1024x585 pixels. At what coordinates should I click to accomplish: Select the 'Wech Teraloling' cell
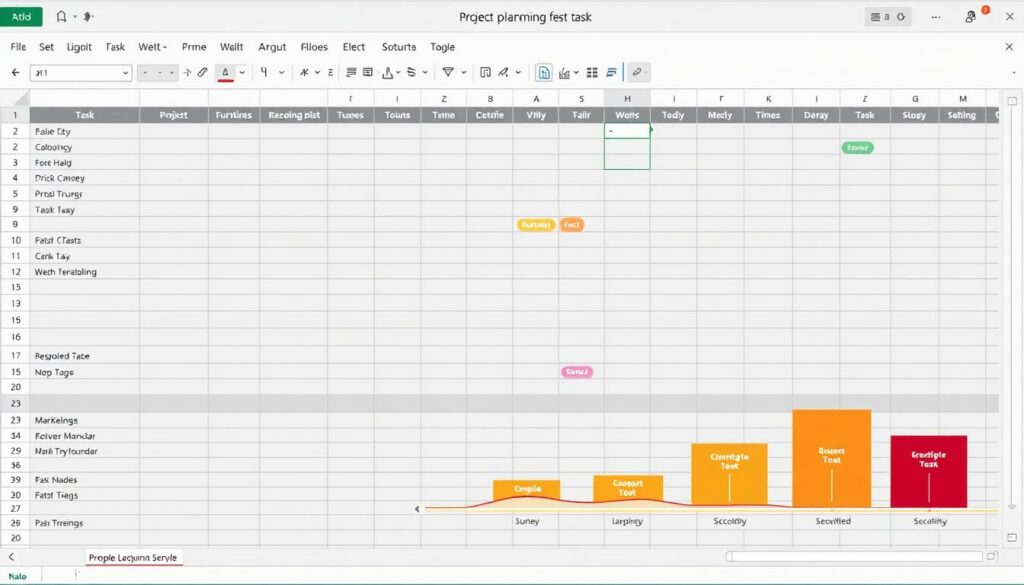click(x=84, y=272)
